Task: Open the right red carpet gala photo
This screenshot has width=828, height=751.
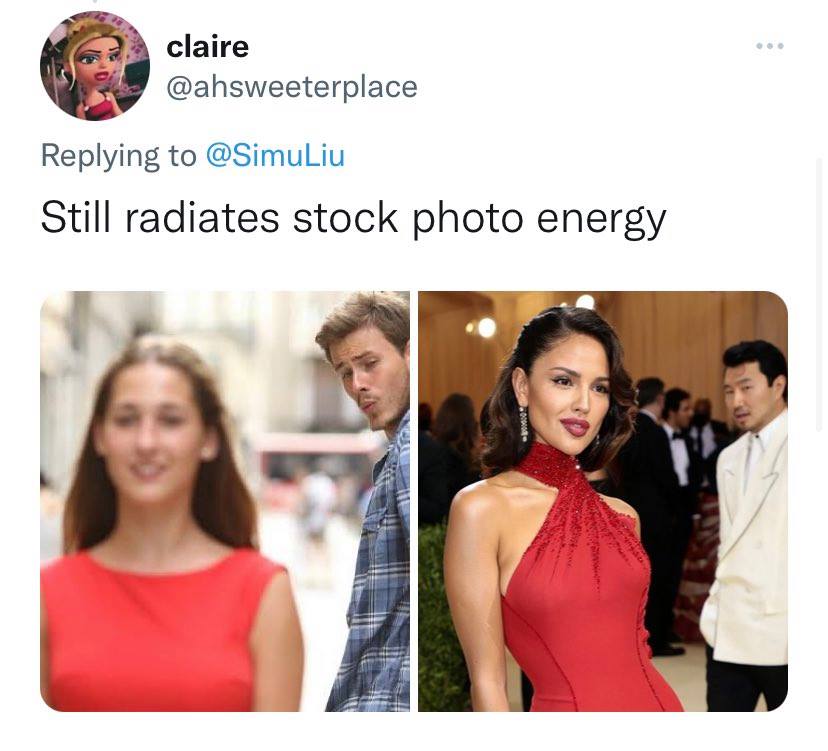Action: click(x=603, y=501)
